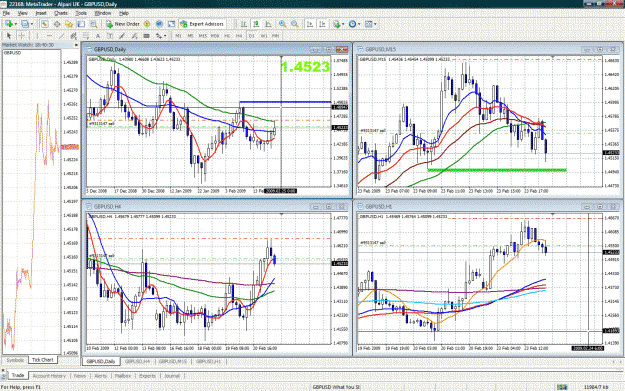
Task: Switch to GBPUSD,H4 chart tab
Action: 138,362
